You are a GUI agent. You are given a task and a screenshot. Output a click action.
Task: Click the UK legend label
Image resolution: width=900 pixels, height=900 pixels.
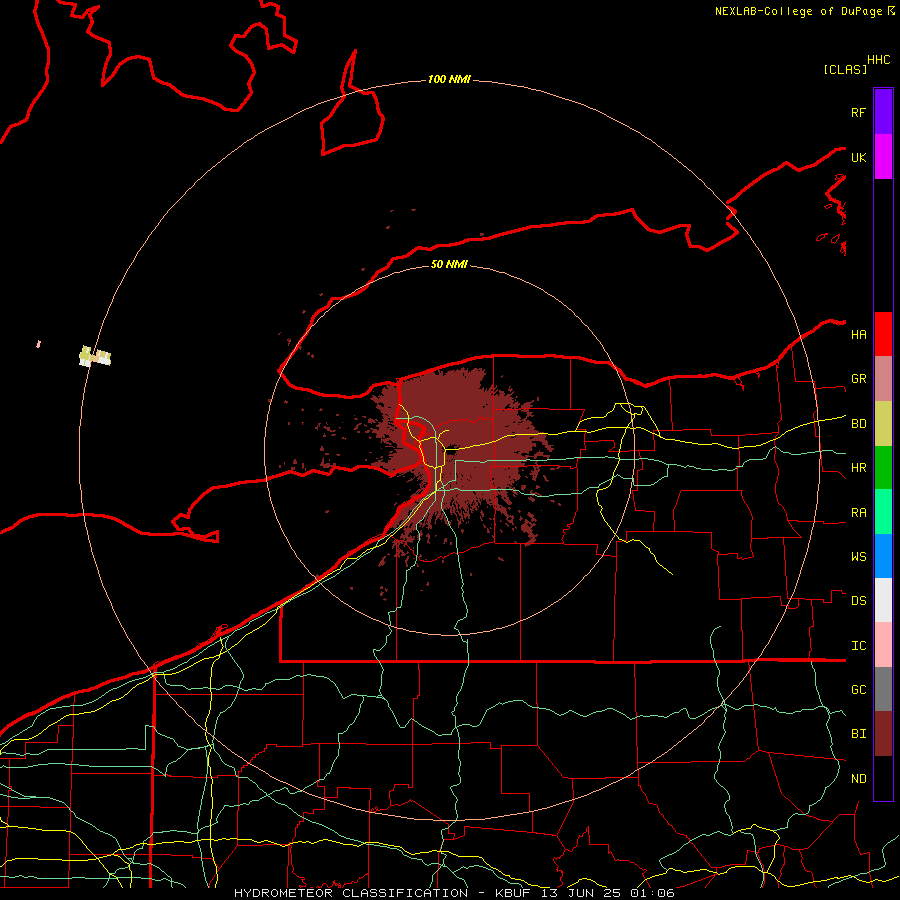click(x=858, y=157)
